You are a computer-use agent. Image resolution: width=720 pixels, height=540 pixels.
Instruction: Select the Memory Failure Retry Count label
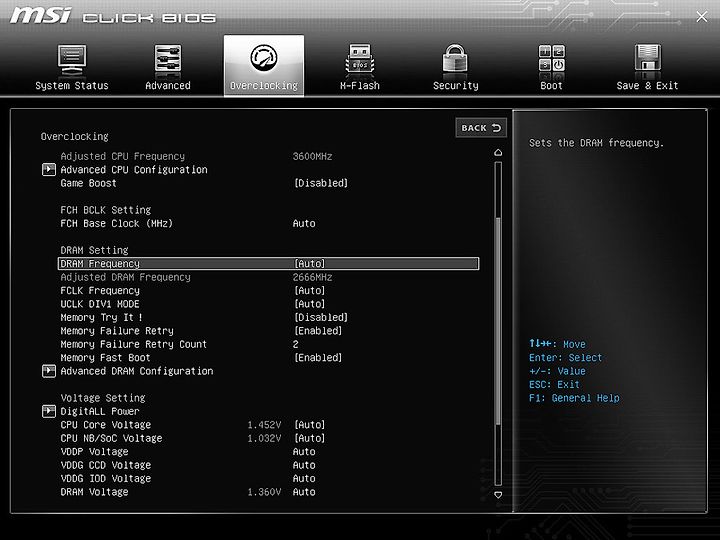coord(133,344)
